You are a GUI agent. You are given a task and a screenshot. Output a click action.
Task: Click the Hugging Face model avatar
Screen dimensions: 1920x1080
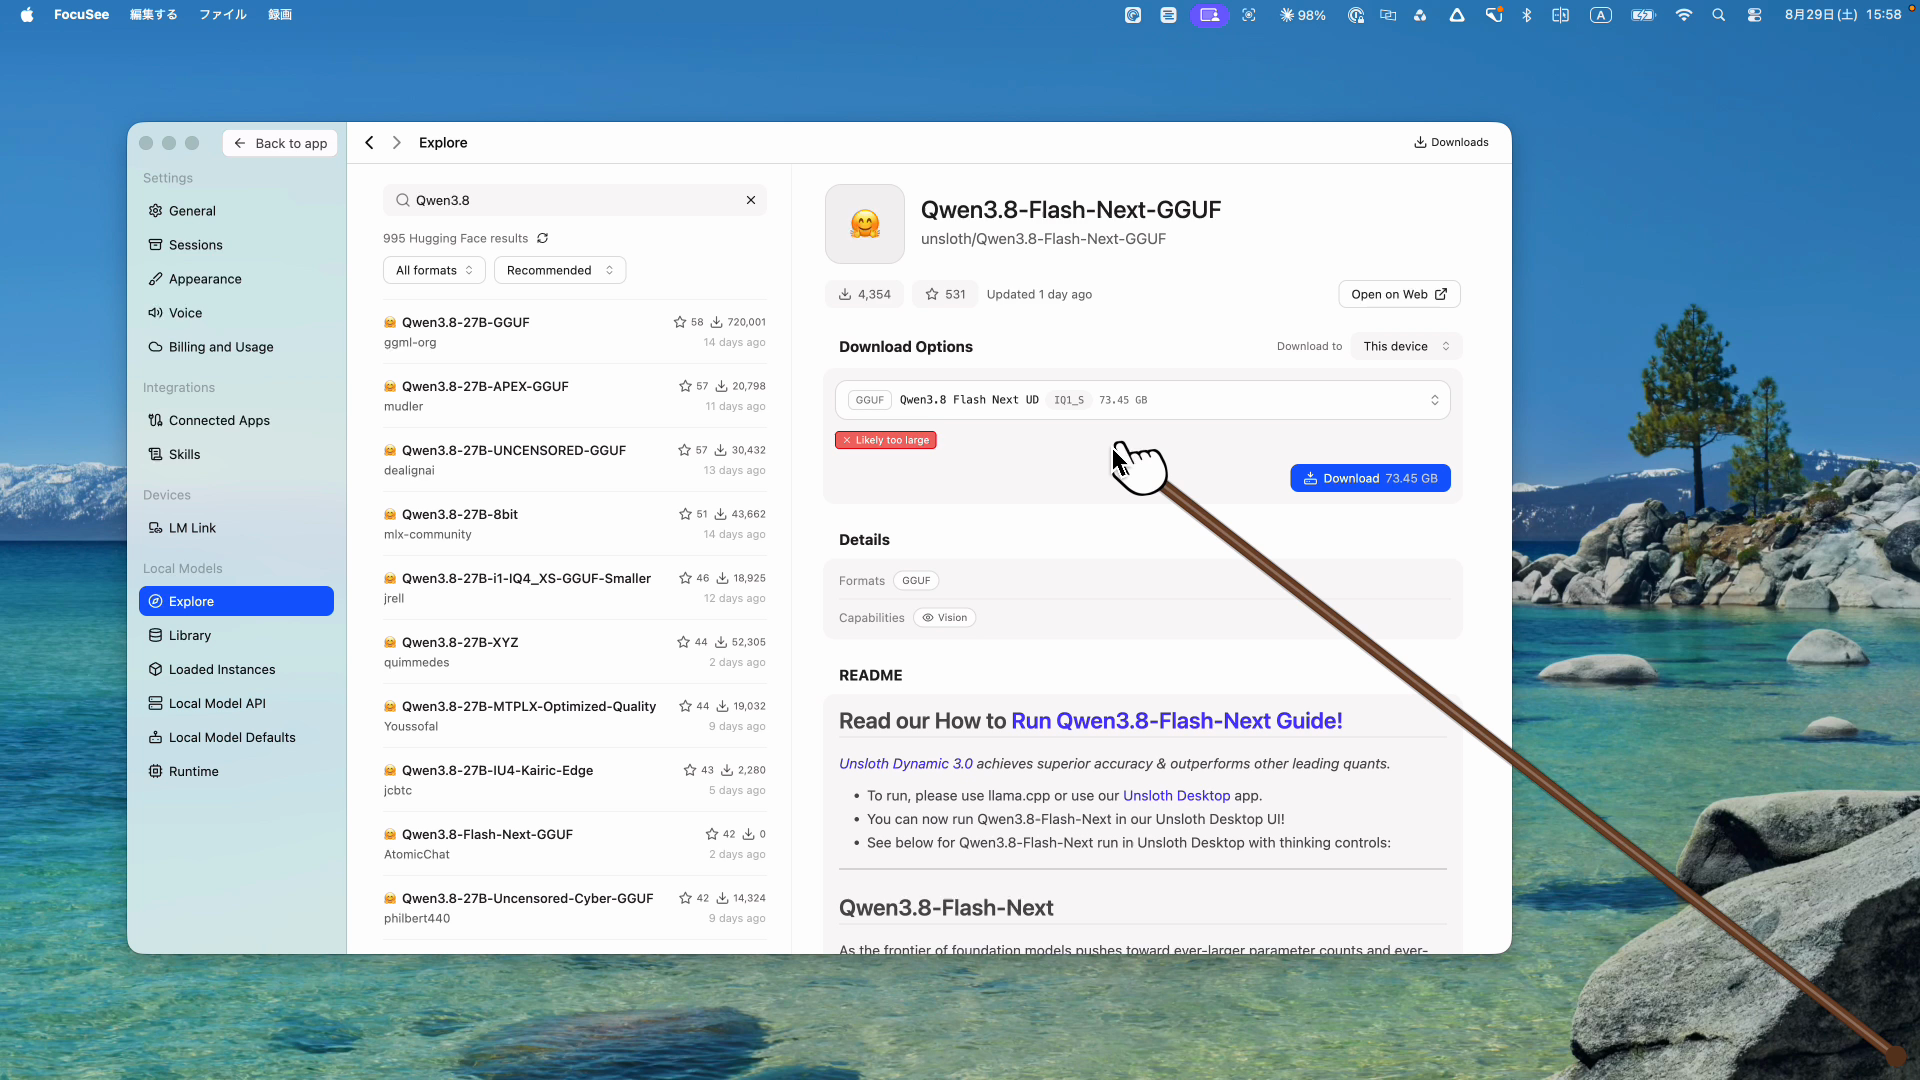pyautogui.click(x=865, y=224)
